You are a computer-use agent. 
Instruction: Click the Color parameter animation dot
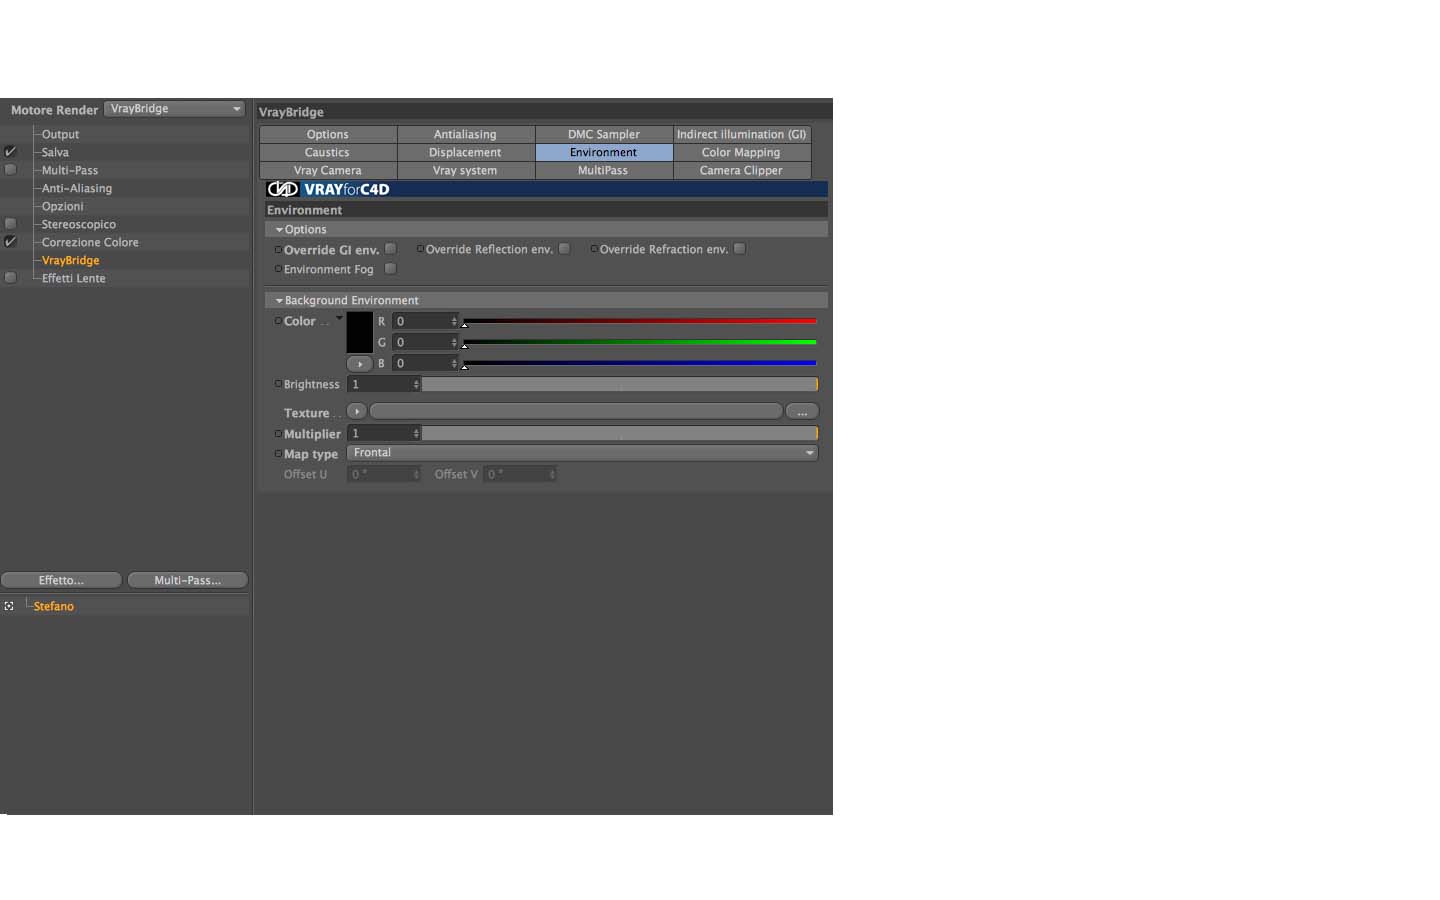[x=277, y=321]
